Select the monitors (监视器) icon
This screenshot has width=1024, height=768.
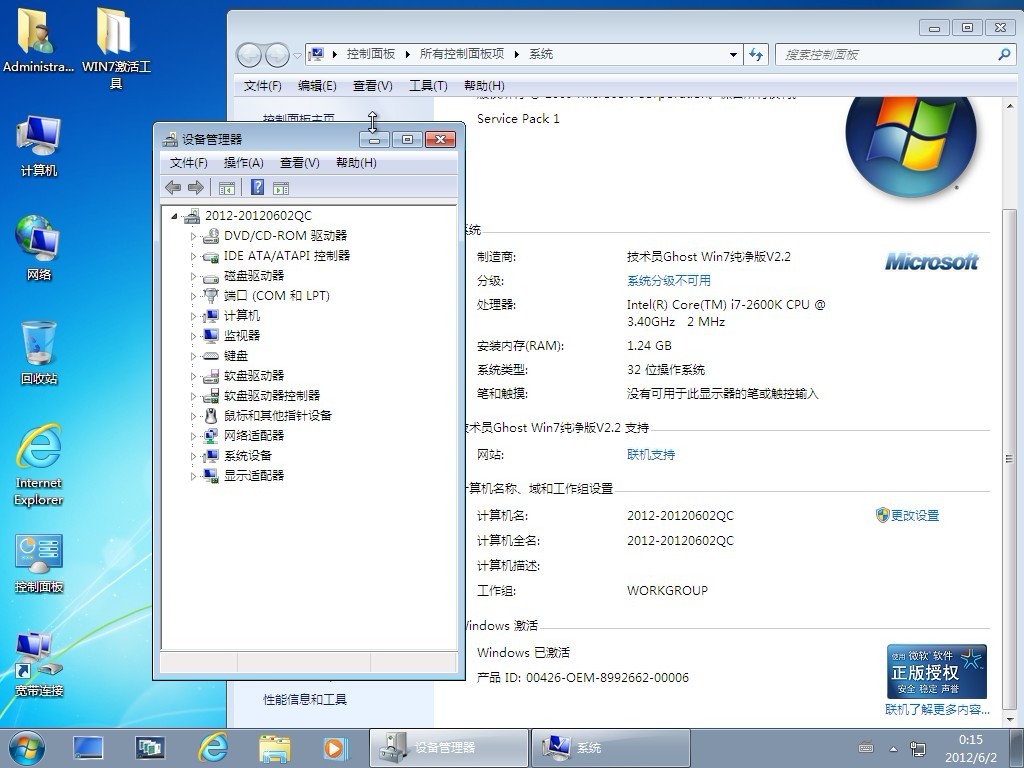211,336
